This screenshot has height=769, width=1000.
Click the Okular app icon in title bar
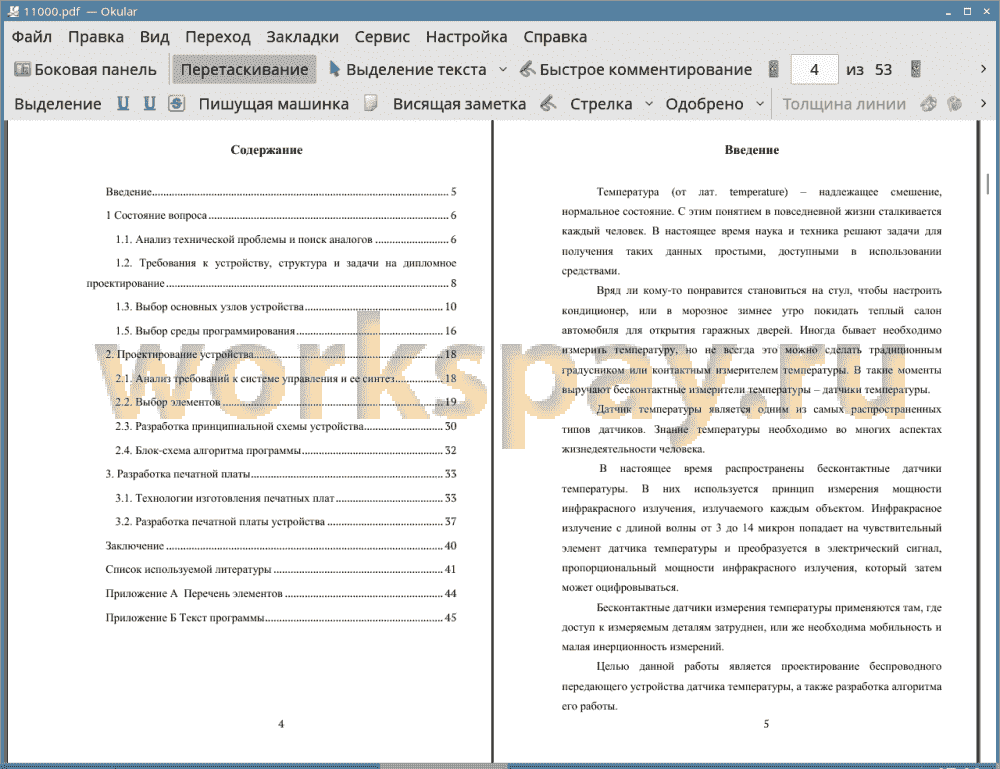pos(13,11)
